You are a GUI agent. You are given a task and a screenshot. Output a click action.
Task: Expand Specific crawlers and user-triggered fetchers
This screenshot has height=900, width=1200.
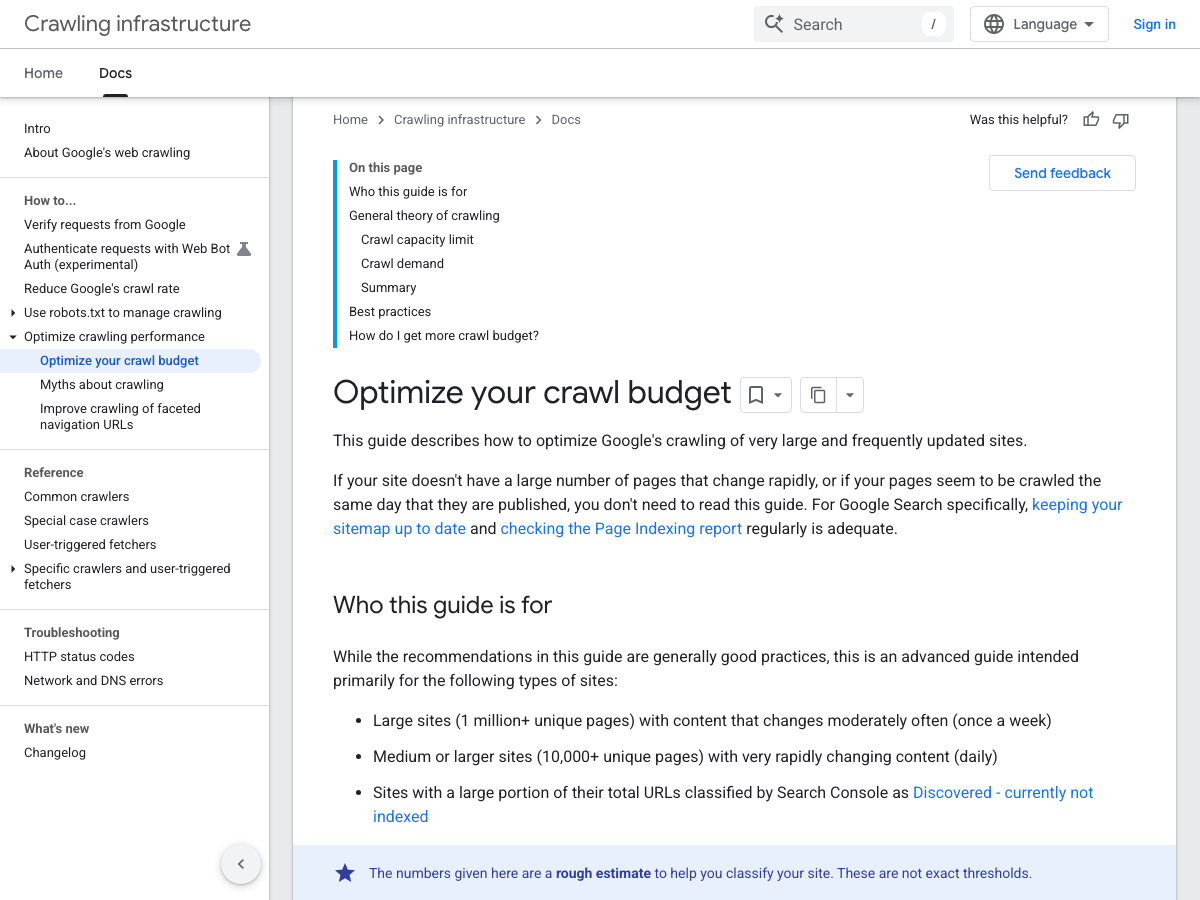click(x=13, y=569)
